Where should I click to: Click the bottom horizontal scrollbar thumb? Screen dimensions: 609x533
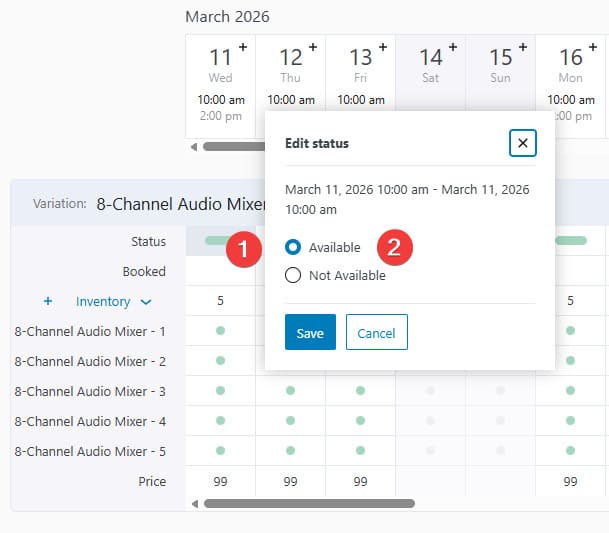coord(308,504)
